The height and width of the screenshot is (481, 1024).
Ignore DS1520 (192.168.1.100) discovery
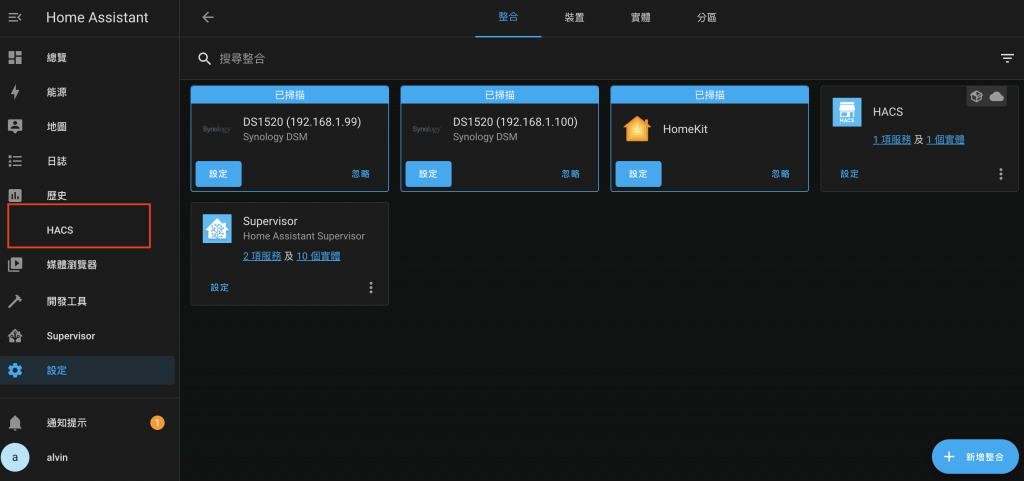coord(570,174)
